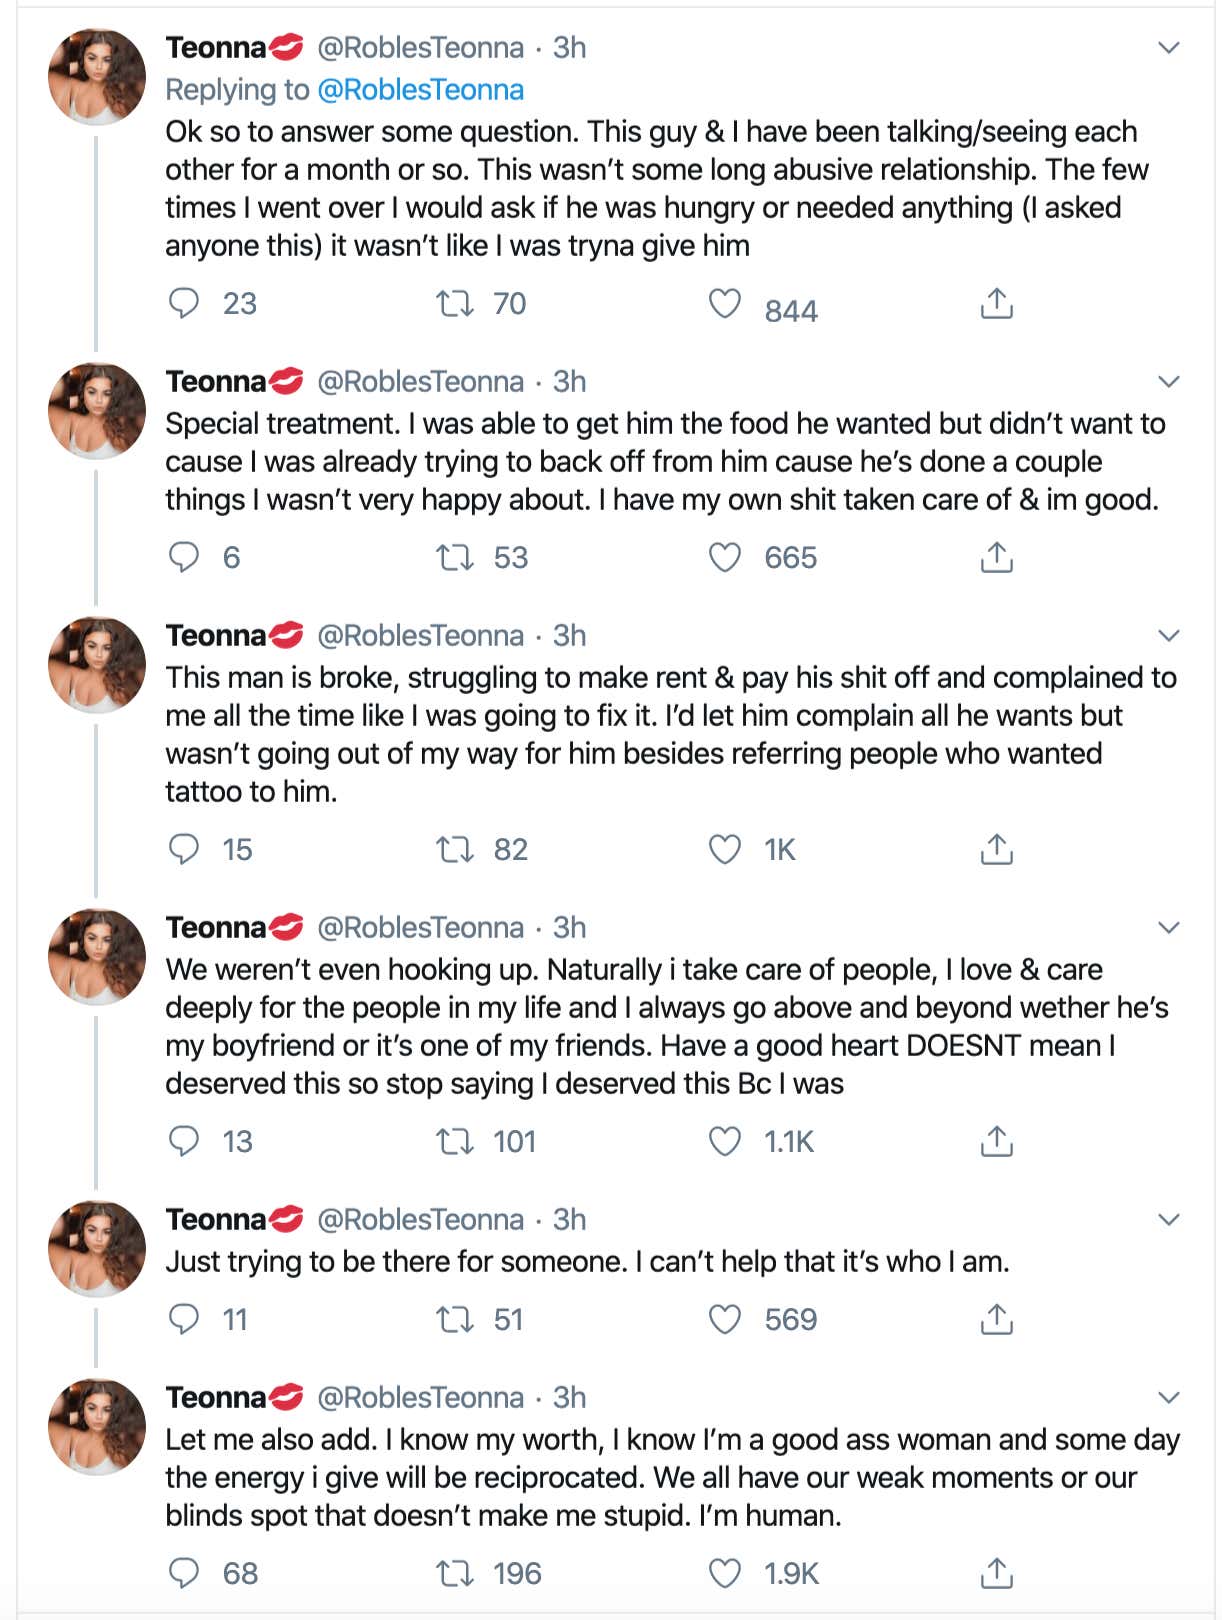The image size is (1222, 1620).
Task: Open the first tweet's options chevron menu
Action: [1168, 47]
